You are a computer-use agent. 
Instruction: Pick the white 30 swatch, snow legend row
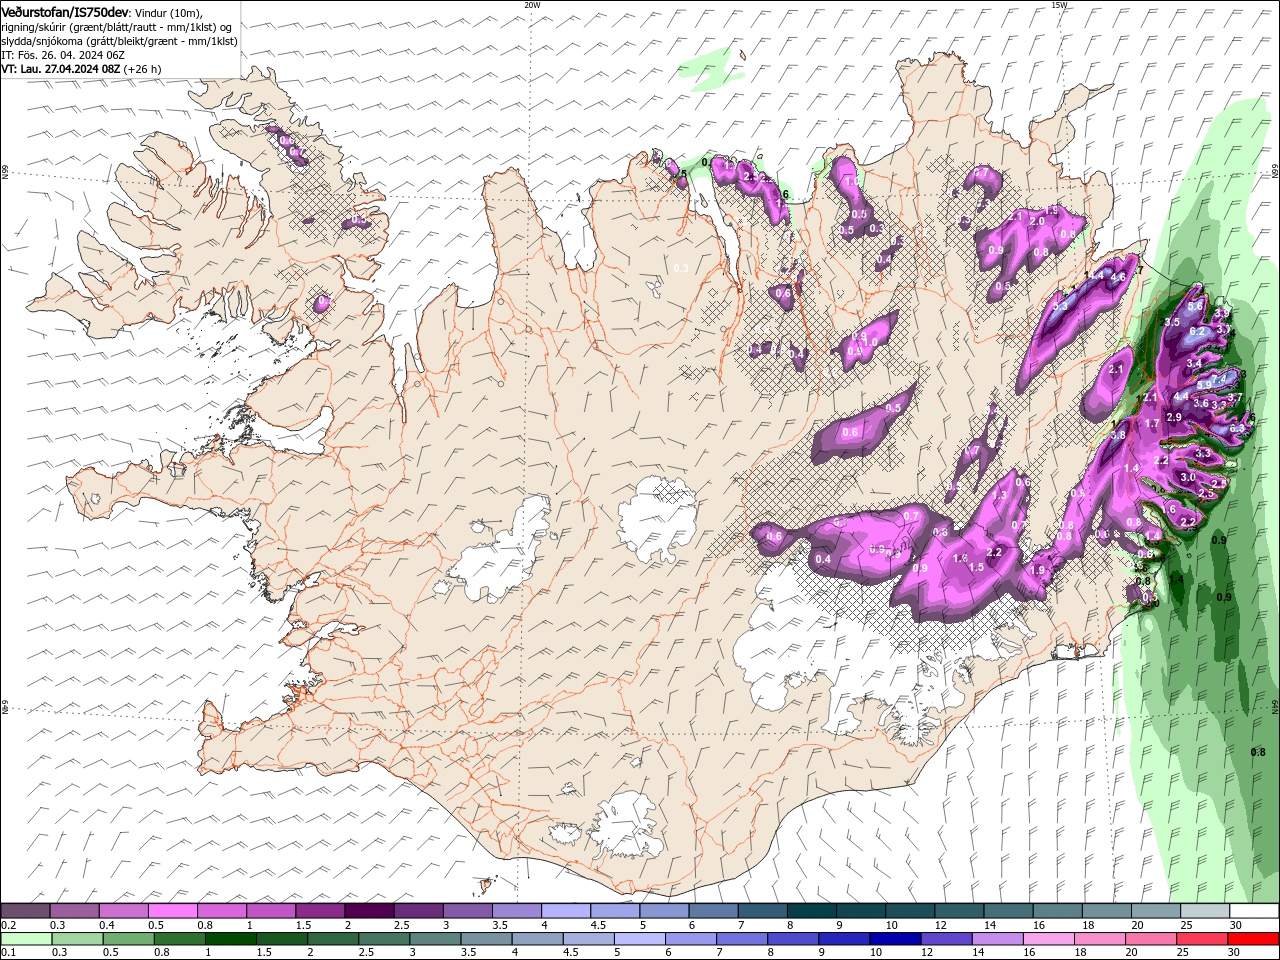coord(1254,912)
